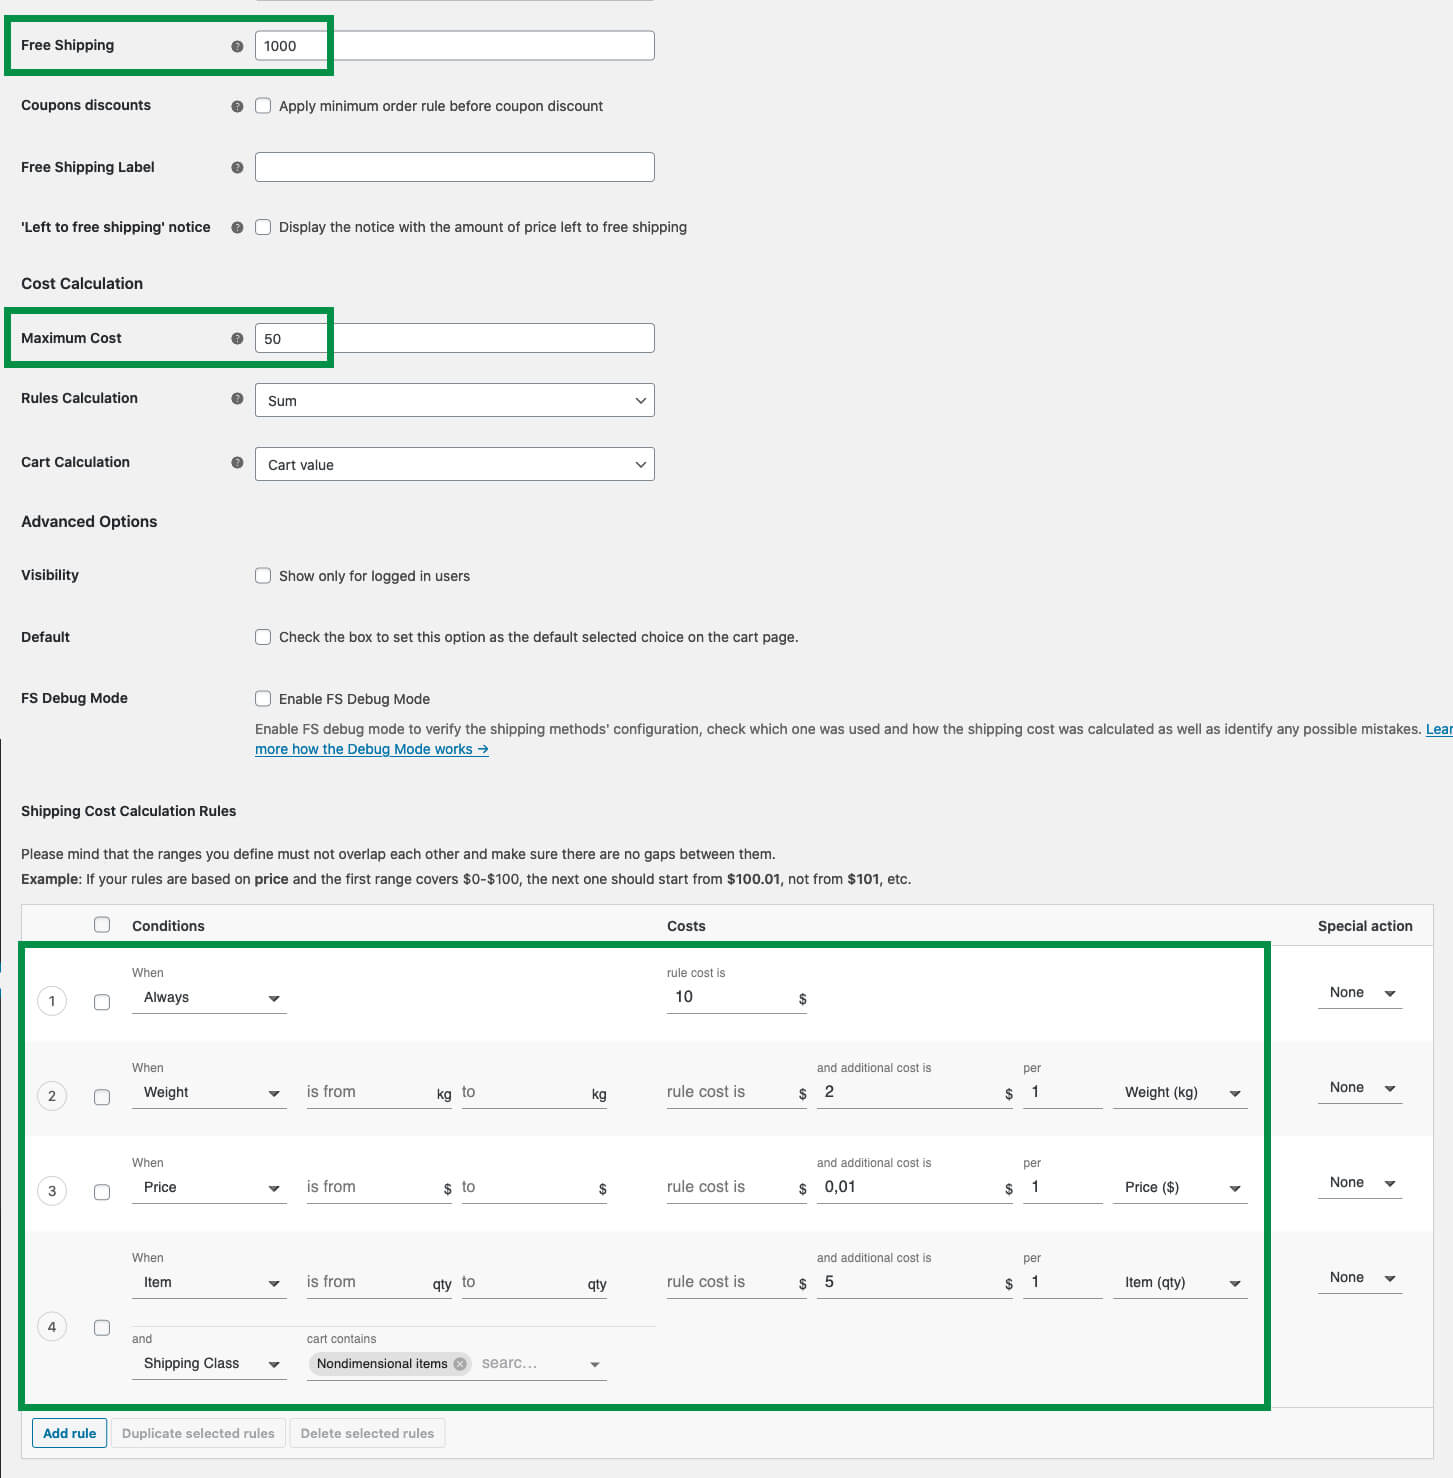The height and width of the screenshot is (1478, 1453).
Task: Click the help icon beside Cart Calculation
Action: click(x=237, y=462)
